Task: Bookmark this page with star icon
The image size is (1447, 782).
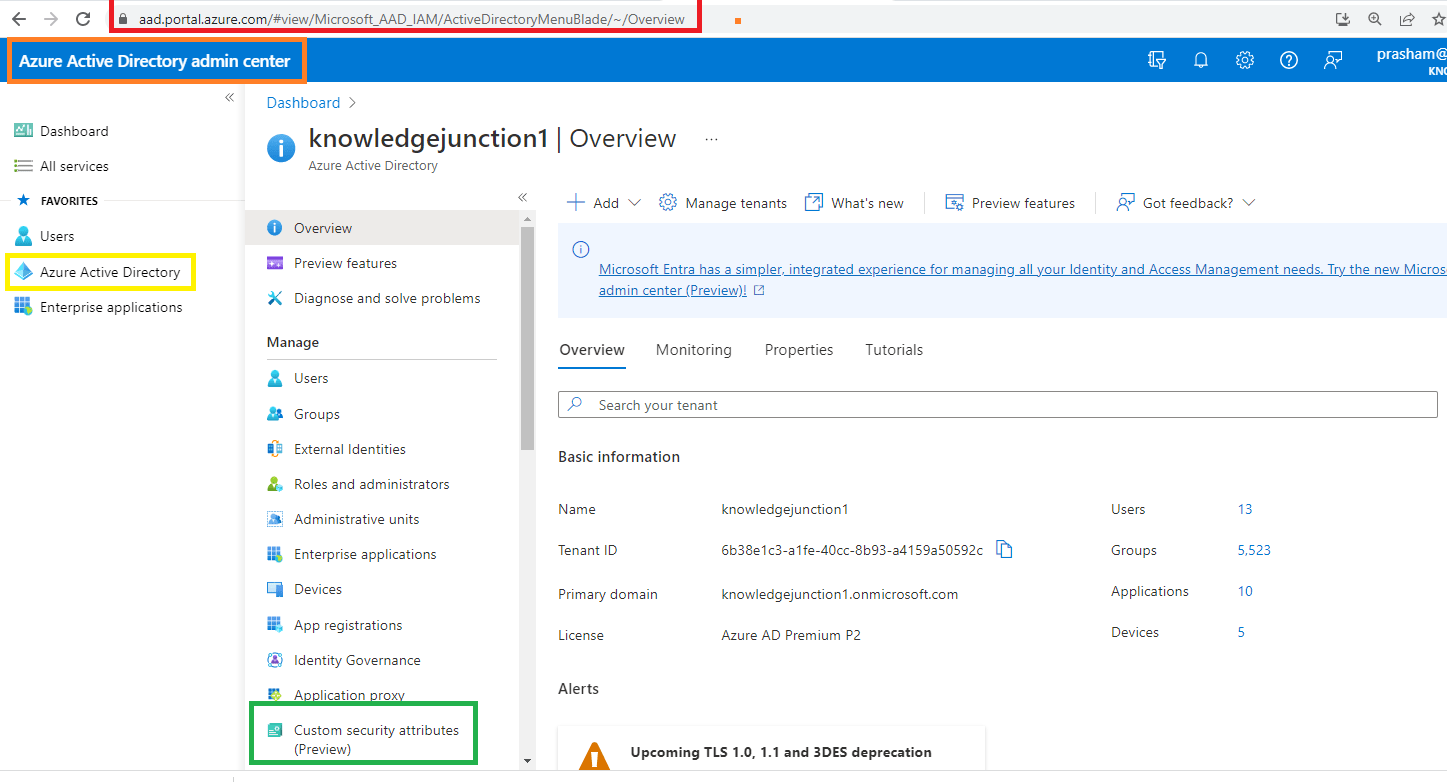Action: click(1437, 19)
